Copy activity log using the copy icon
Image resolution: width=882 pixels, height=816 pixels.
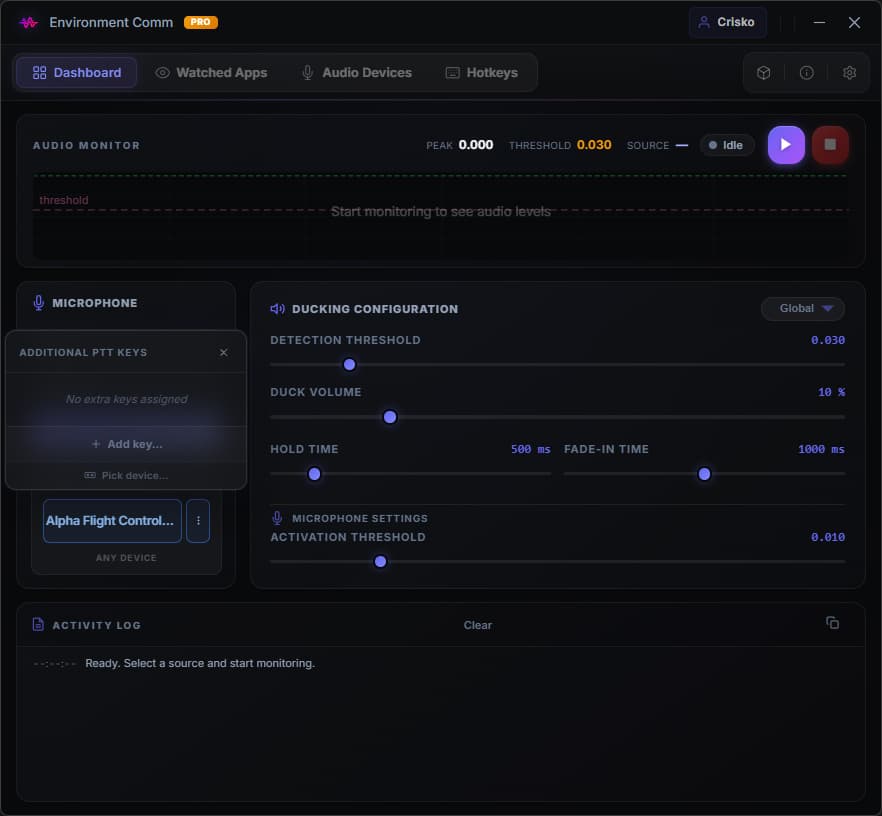[x=832, y=623]
